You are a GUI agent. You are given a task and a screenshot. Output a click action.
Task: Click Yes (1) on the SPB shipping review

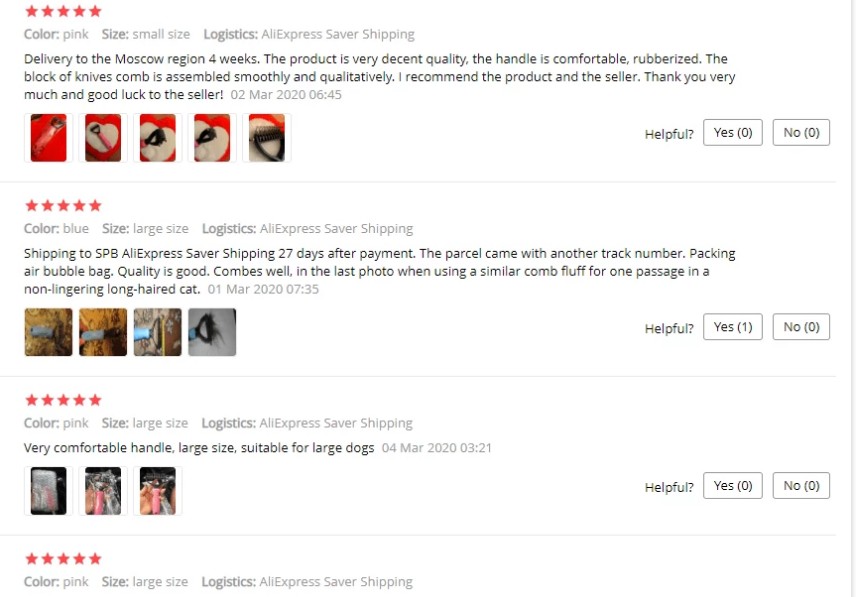[733, 327]
